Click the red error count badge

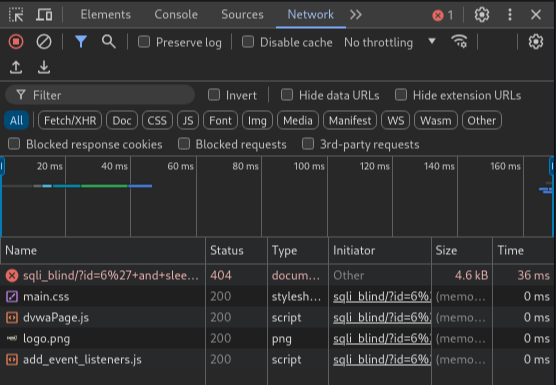pyautogui.click(x=443, y=15)
